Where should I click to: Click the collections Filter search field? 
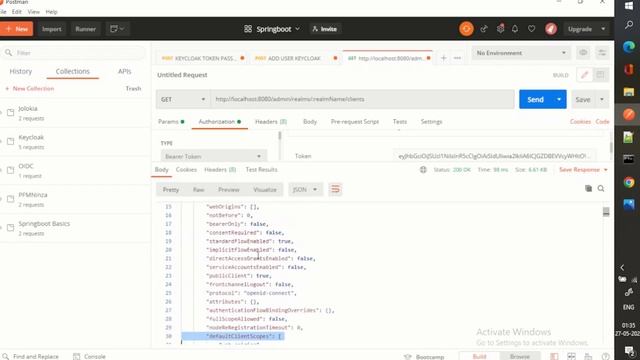coord(75,53)
